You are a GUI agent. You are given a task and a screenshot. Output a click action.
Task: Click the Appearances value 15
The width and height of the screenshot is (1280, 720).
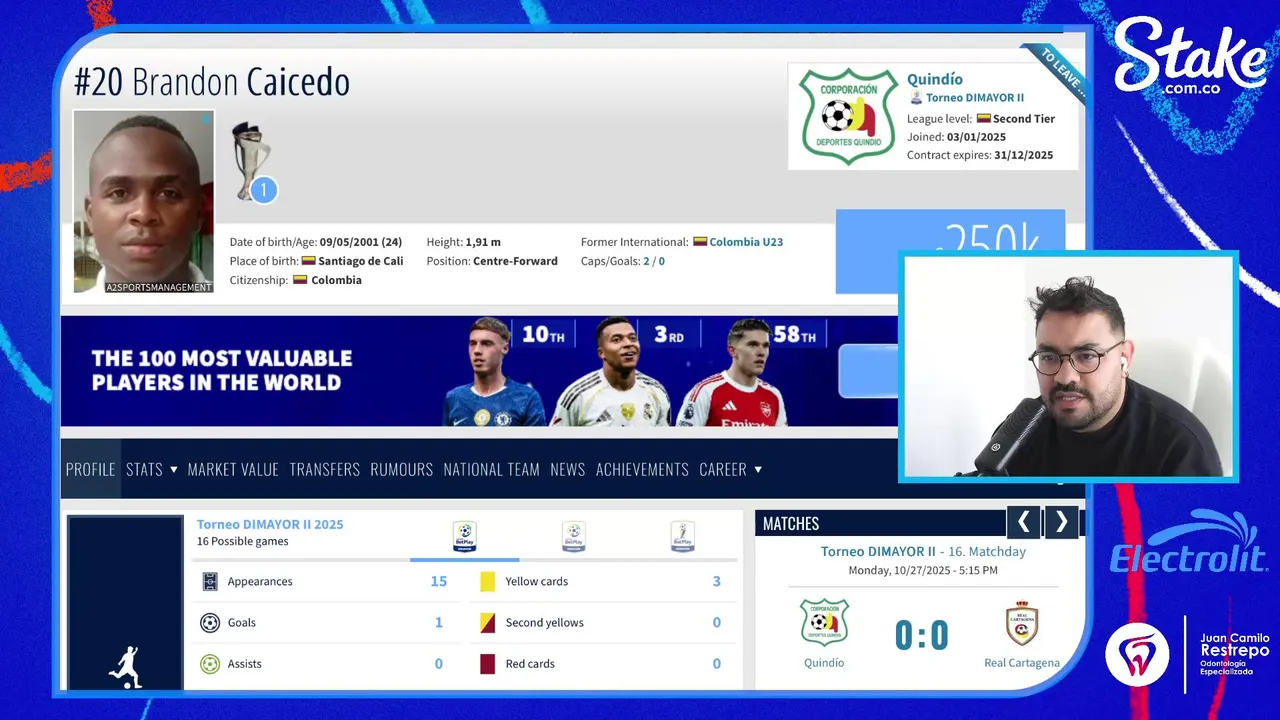[x=438, y=581]
